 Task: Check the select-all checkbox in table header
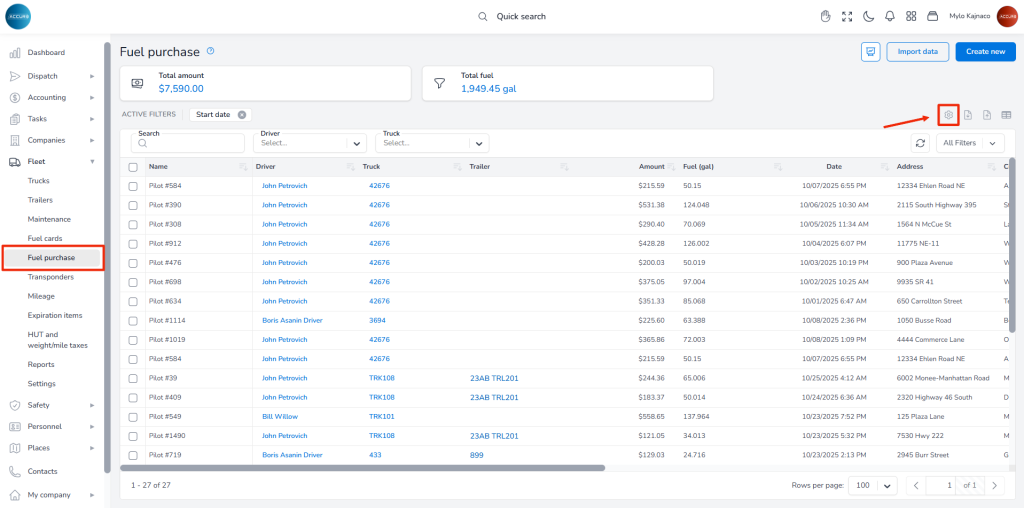coord(133,167)
